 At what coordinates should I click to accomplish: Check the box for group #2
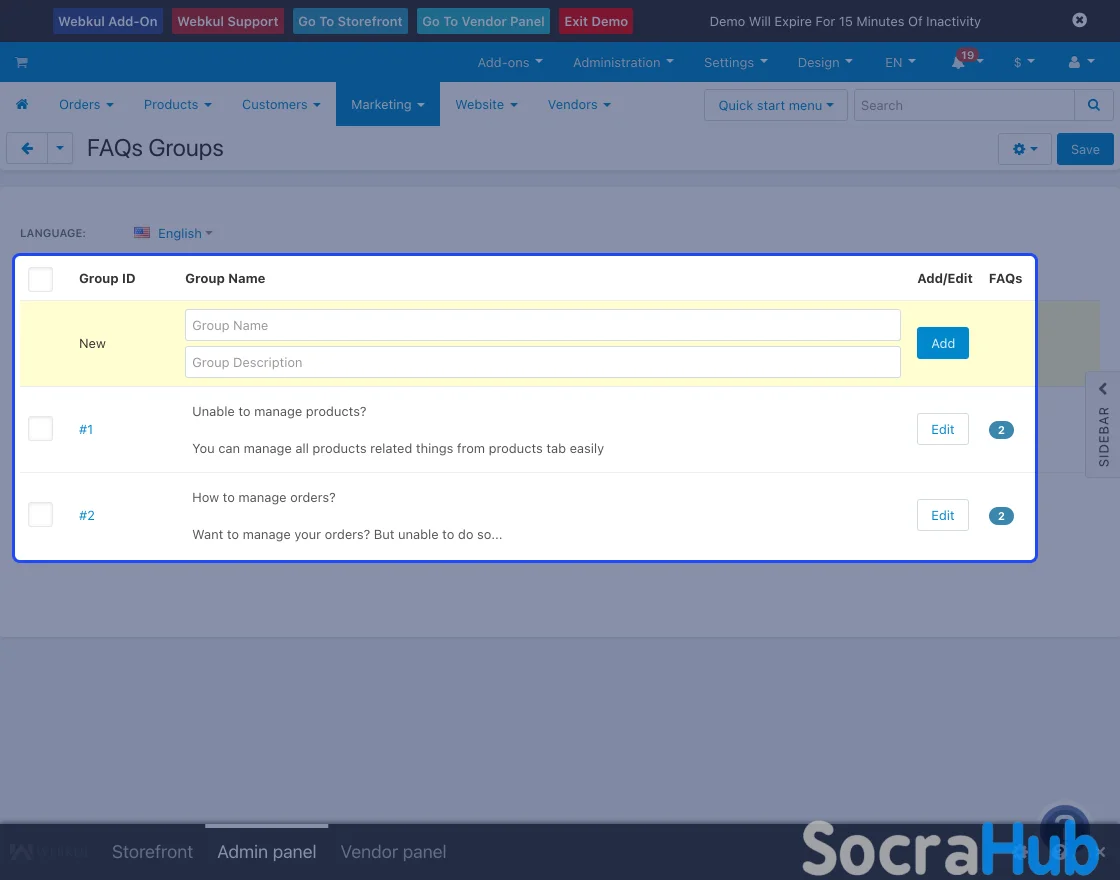[41, 515]
